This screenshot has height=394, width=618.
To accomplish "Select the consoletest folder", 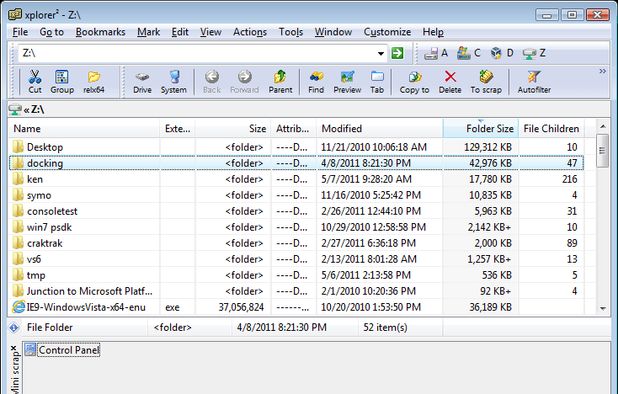I will 296,211.
